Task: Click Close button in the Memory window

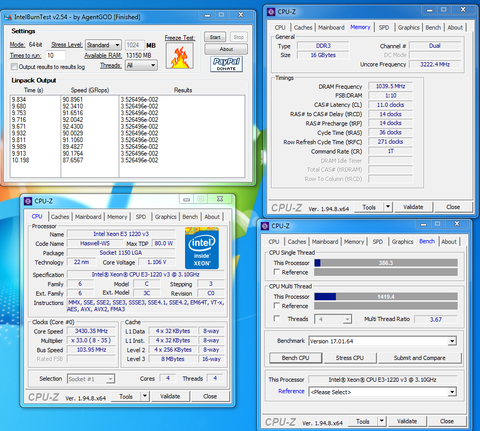Action: [x=453, y=207]
